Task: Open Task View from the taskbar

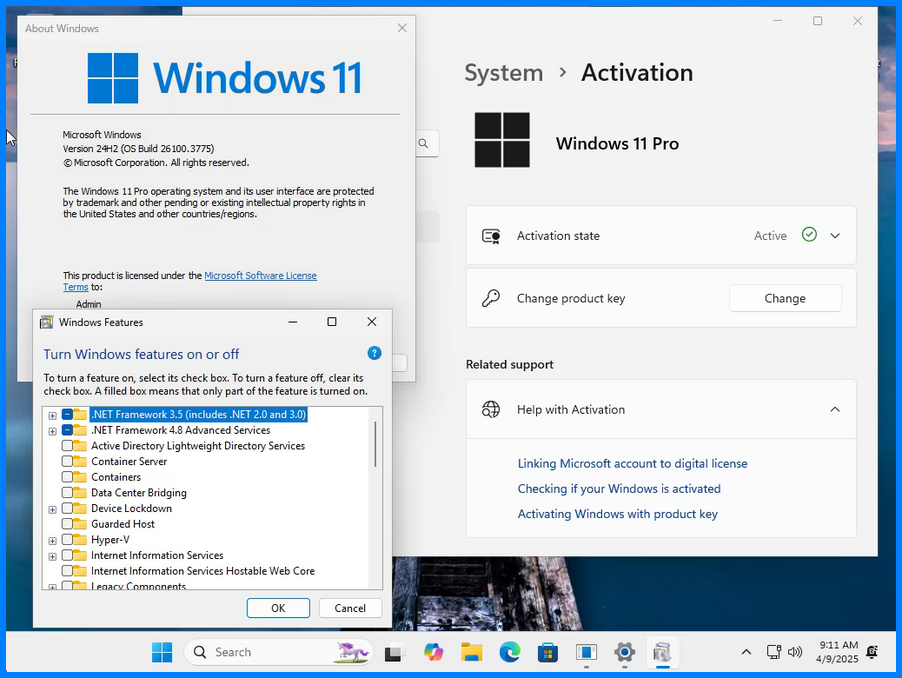Action: pyautogui.click(x=393, y=653)
